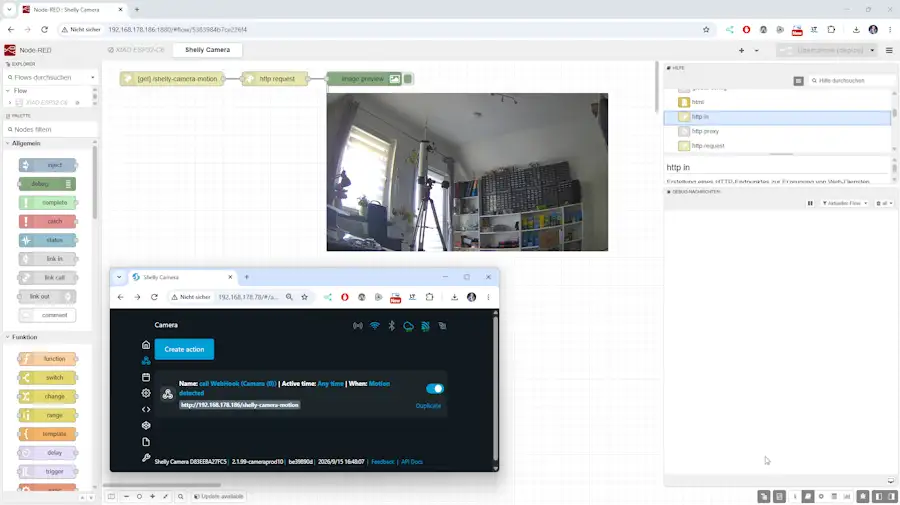Select Shelly Camera flow tab

point(207,50)
